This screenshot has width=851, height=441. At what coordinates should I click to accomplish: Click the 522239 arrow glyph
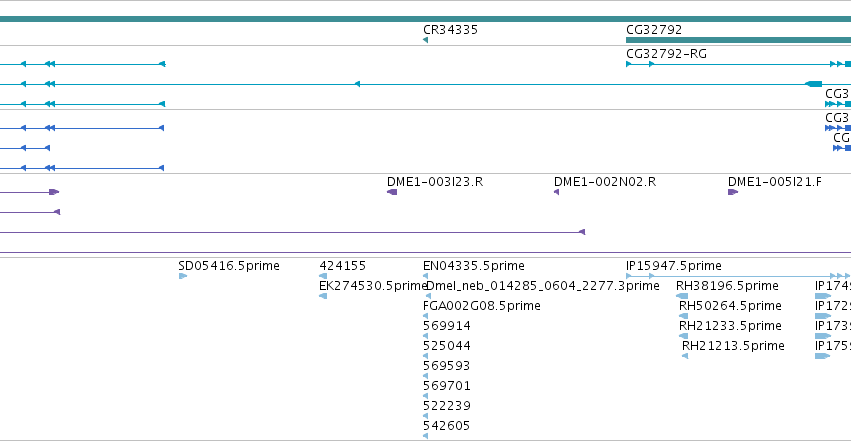[426, 416]
